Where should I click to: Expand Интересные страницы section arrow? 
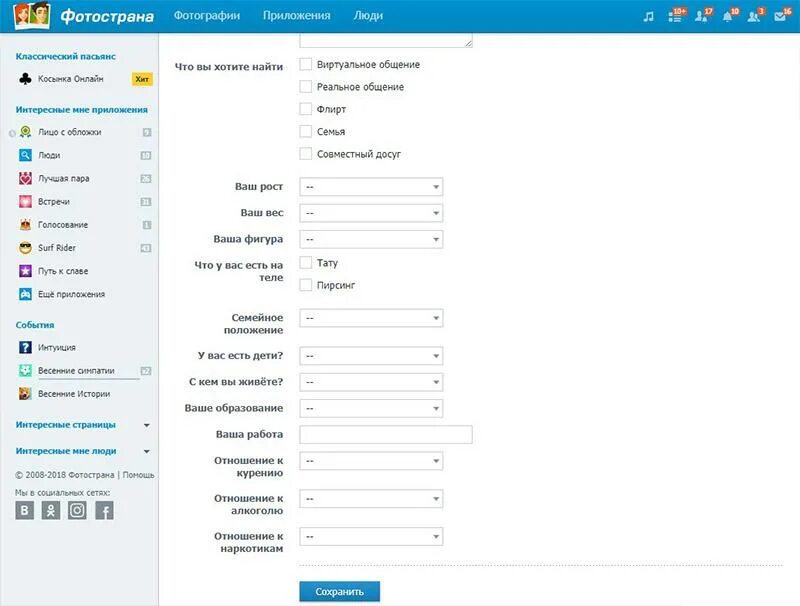point(146,425)
